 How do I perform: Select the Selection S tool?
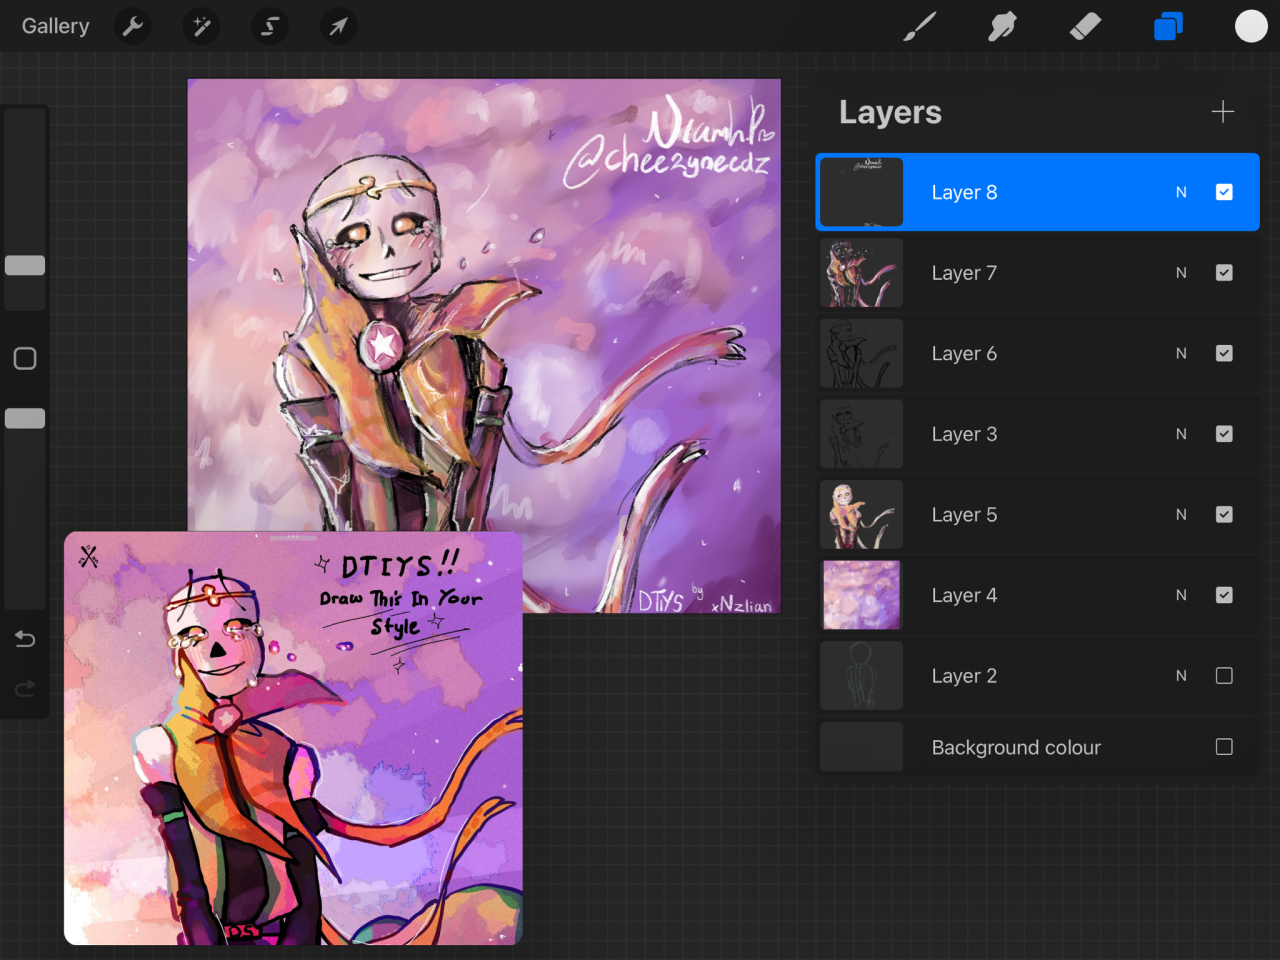[270, 26]
